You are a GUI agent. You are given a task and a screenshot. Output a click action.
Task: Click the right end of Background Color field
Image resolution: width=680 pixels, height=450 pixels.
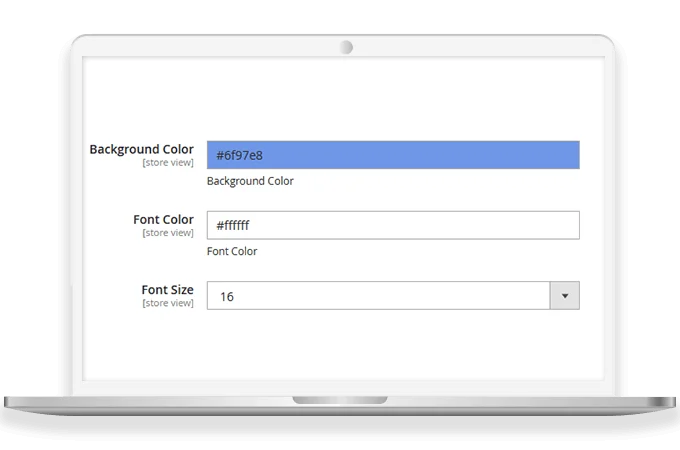click(x=560, y=155)
